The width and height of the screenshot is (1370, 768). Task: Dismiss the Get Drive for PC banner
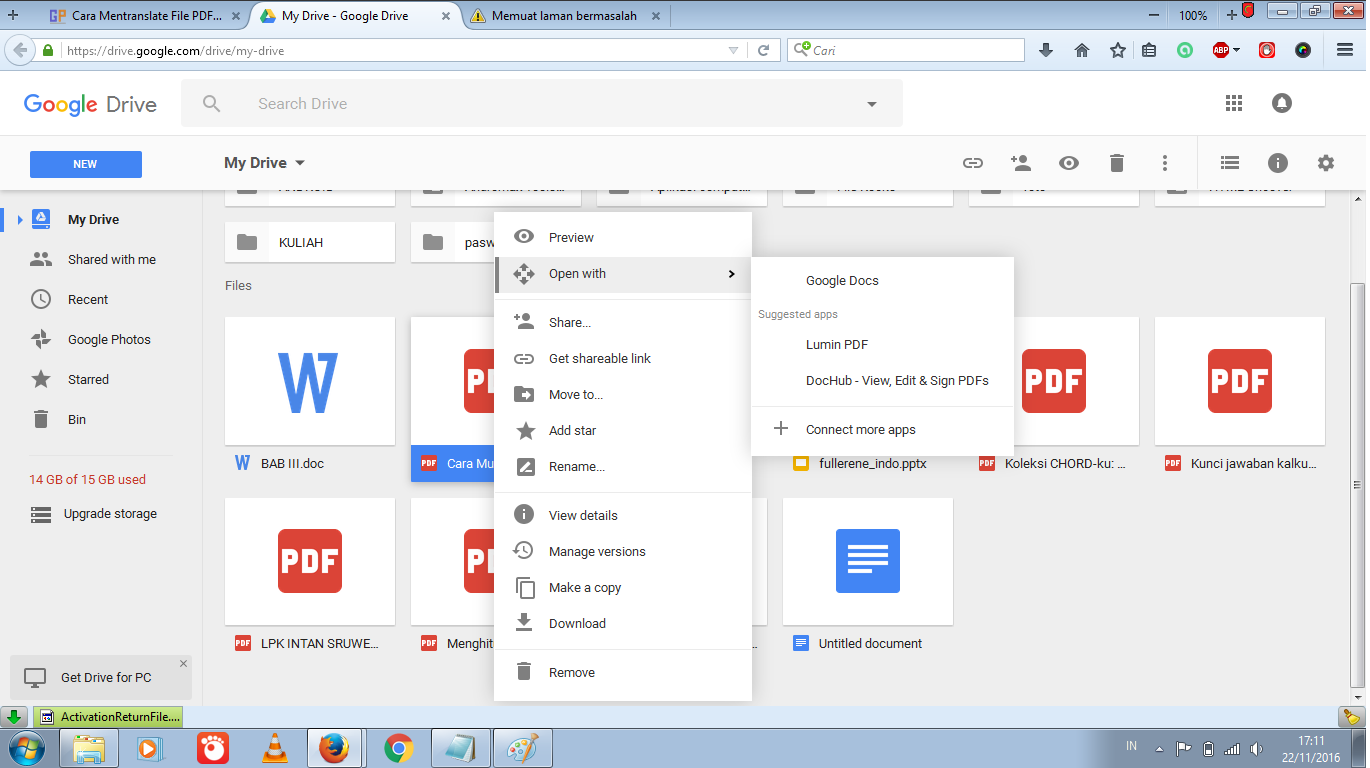click(183, 663)
